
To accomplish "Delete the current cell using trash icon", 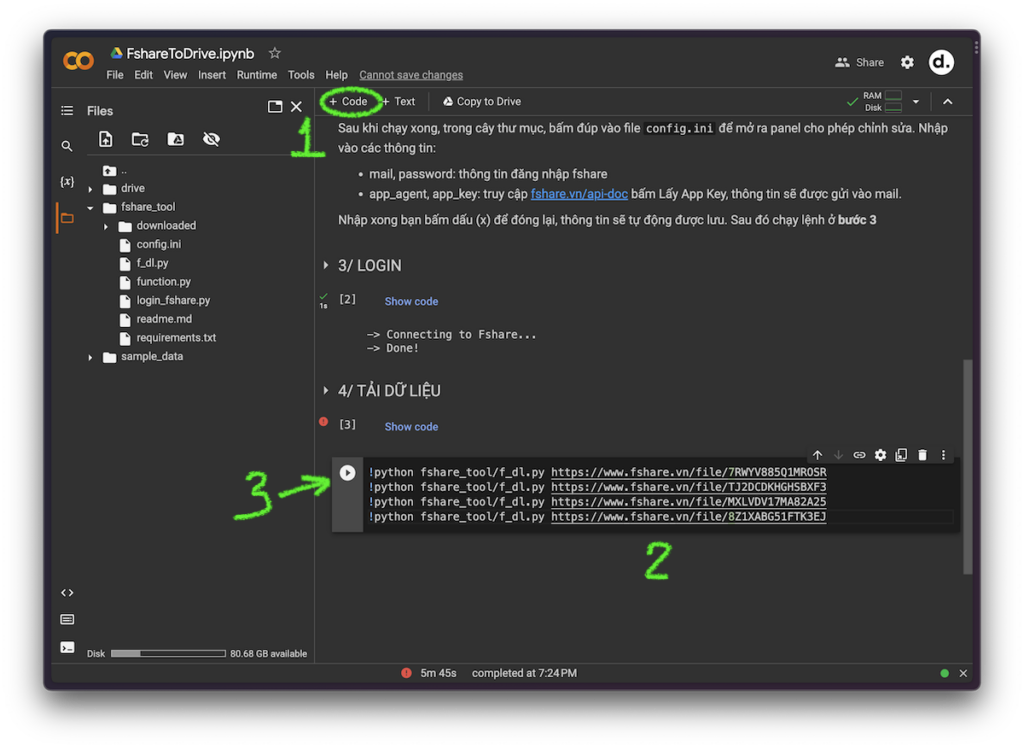I will pos(922,455).
